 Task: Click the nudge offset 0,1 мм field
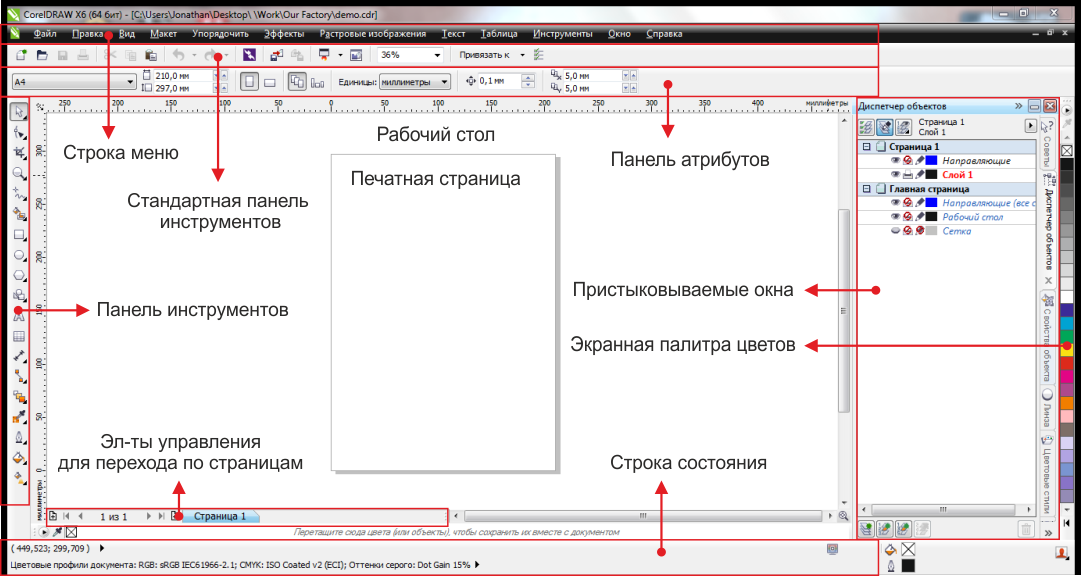pos(500,81)
